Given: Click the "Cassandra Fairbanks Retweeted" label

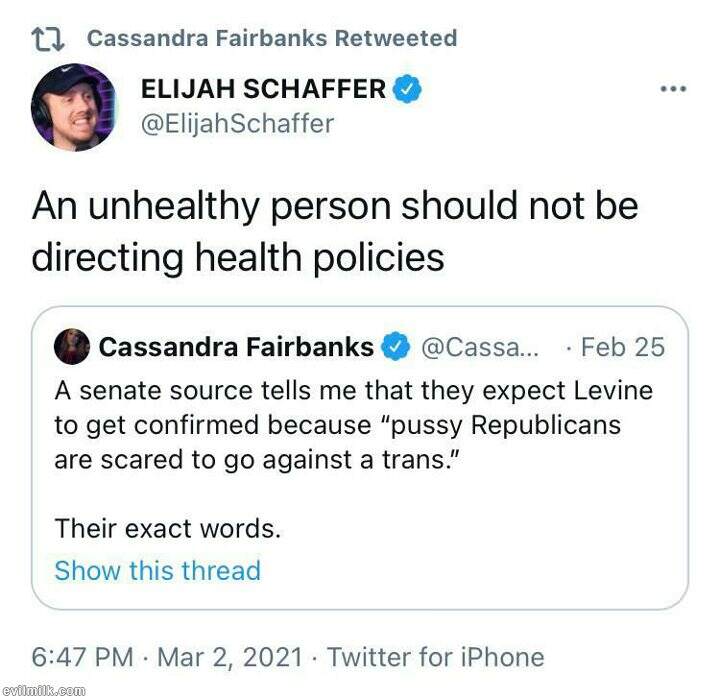Looking at the screenshot, I should (x=272, y=39).
